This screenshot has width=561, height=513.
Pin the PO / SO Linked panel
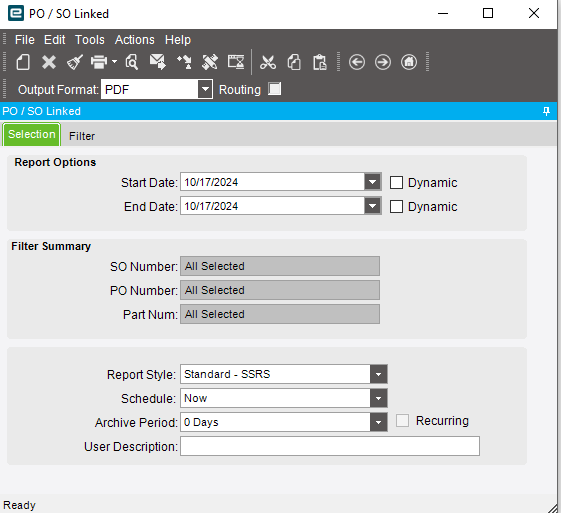(x=546, y=111)
